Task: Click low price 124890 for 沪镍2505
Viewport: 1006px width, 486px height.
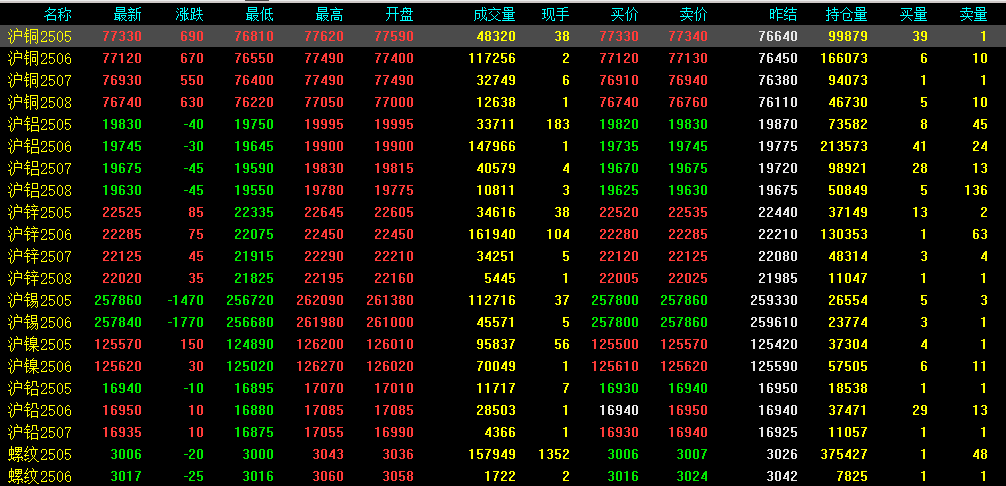Action: pos(250,344)
